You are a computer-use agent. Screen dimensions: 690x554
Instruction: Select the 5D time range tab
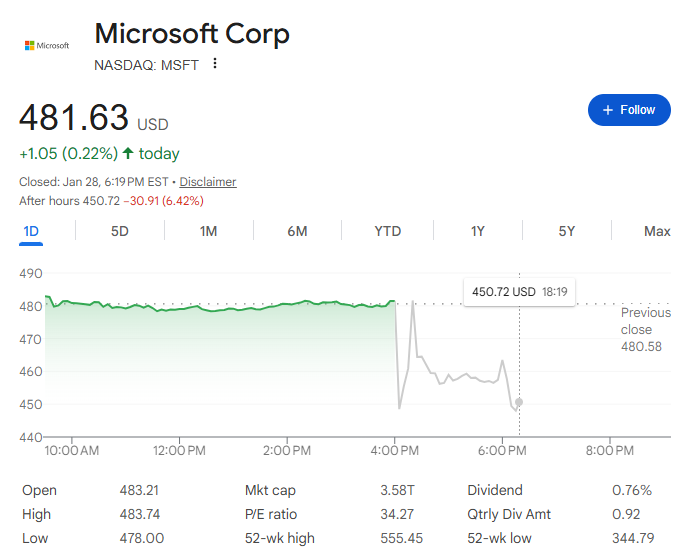120,231
